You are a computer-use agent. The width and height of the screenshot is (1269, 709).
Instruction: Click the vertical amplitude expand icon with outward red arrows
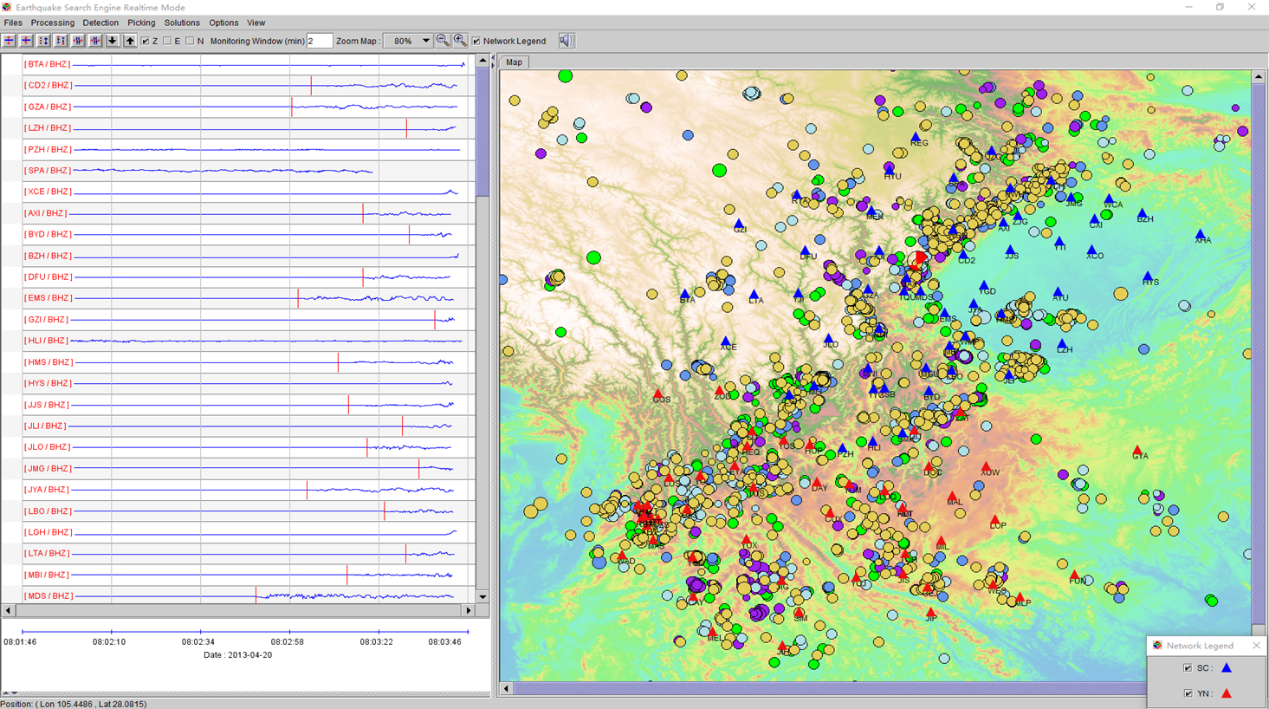[x=9, y=41]
